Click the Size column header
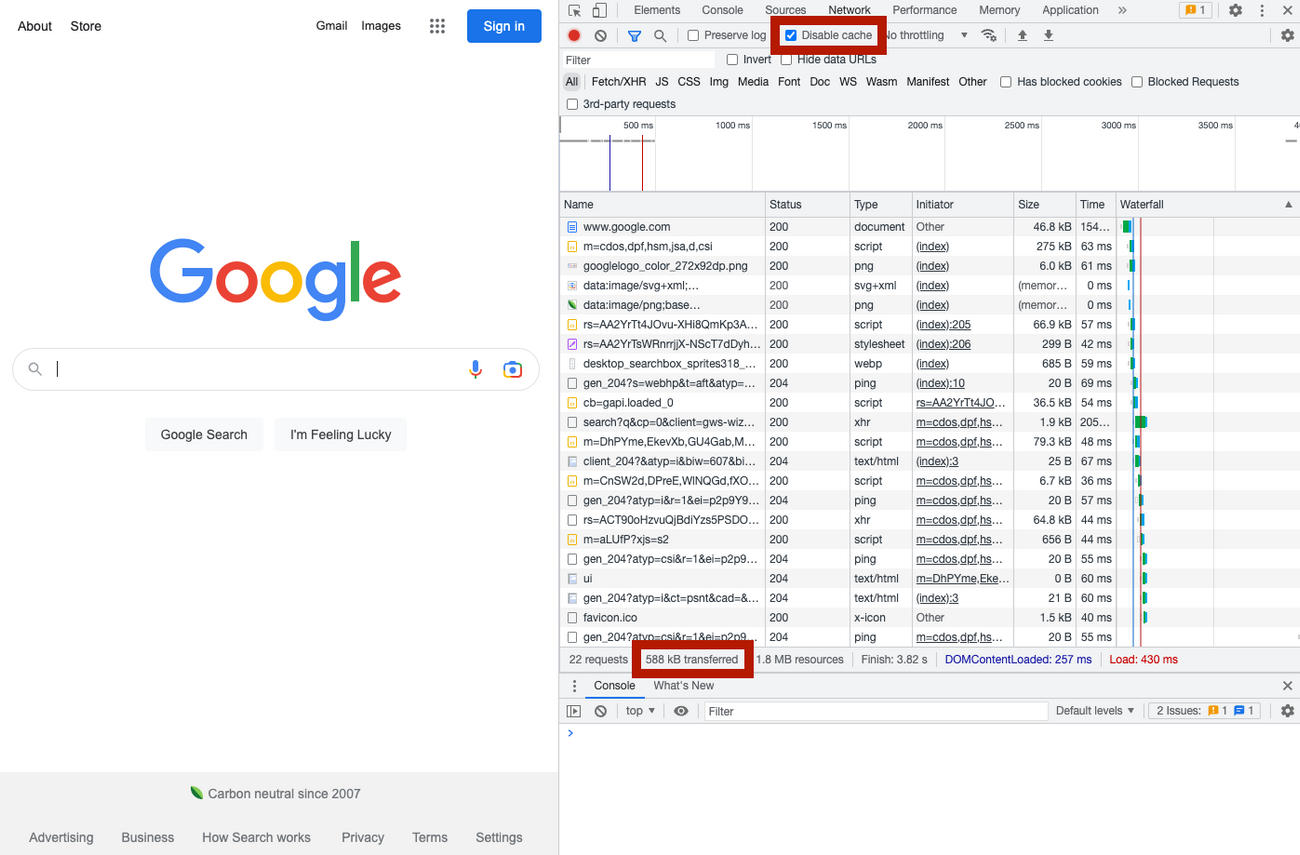 pos(1044,204)
